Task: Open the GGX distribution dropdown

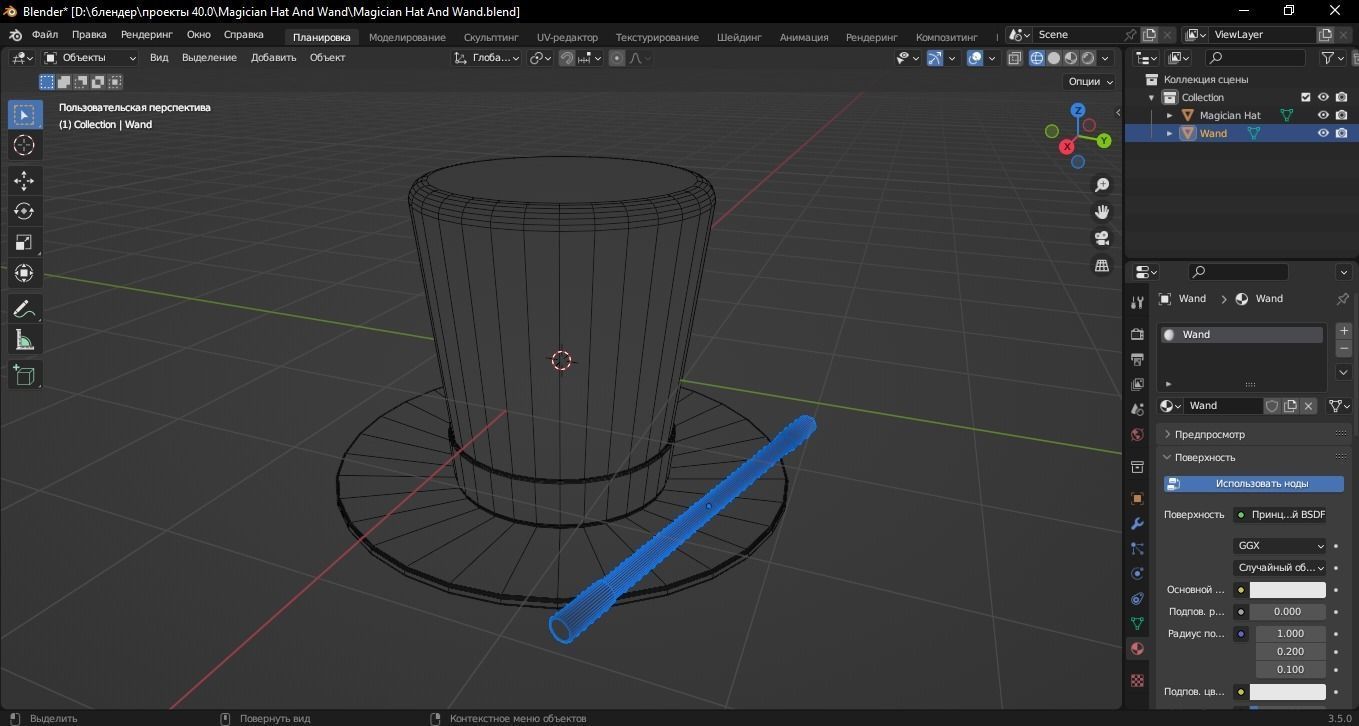Action: (1280, 546)
